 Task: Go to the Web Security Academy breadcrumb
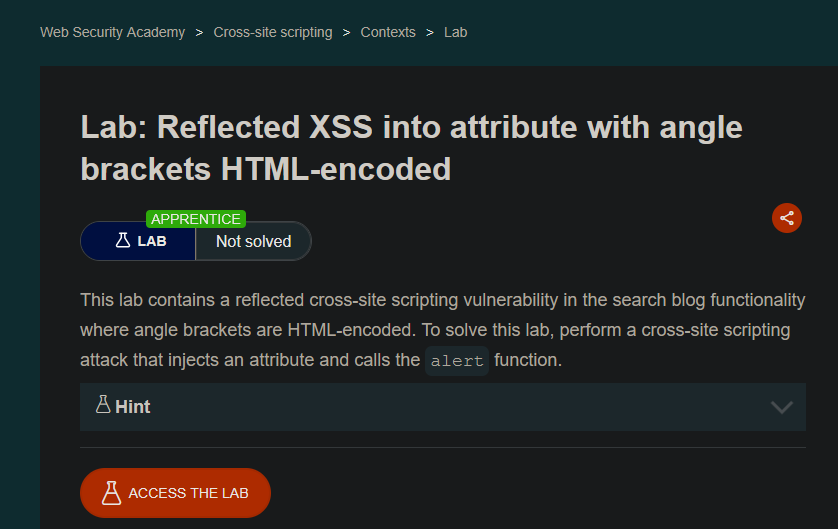point(112,33)
